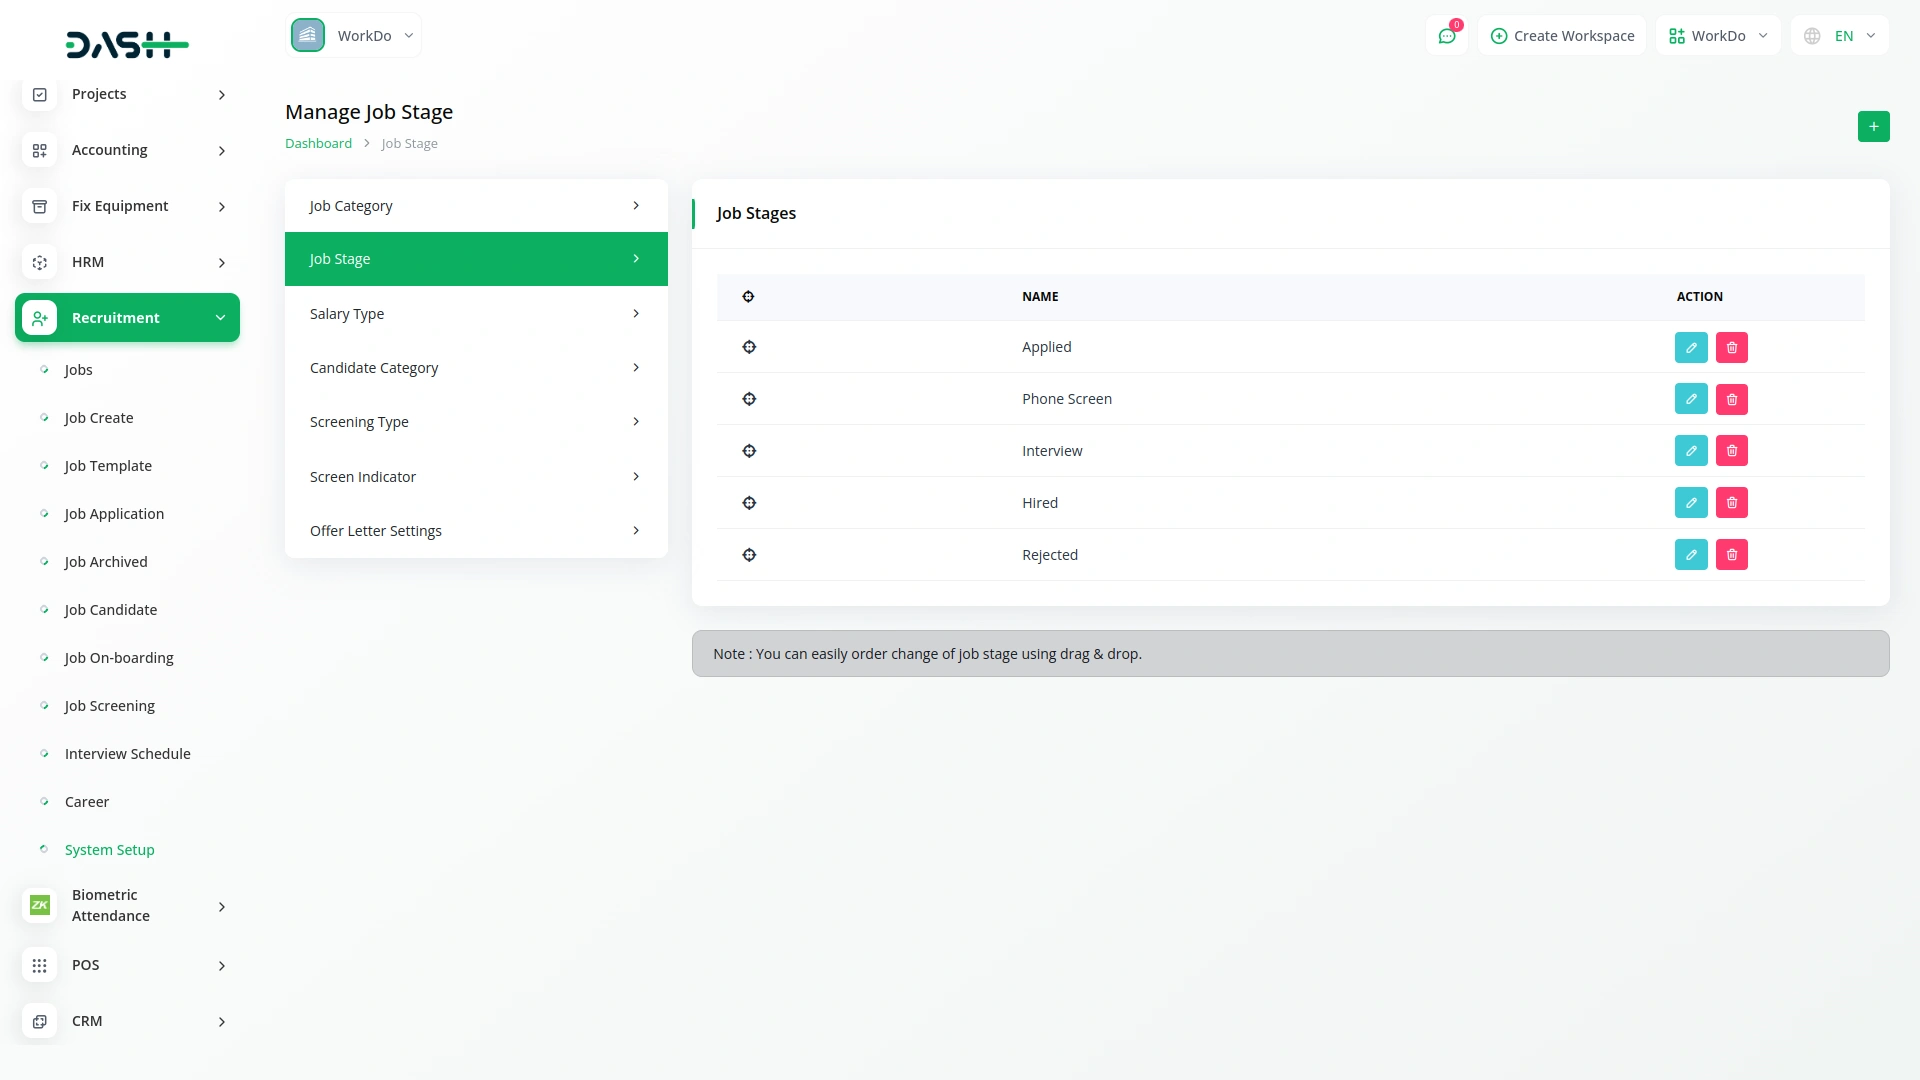Expand the CRM menu chevron

[x=222, y=1022]
